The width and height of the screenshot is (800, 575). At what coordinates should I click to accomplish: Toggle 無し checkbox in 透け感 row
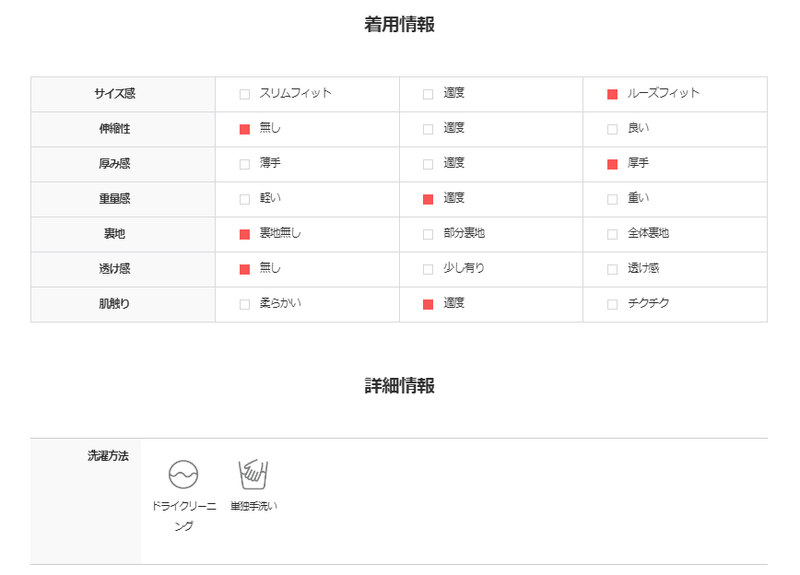244,269
